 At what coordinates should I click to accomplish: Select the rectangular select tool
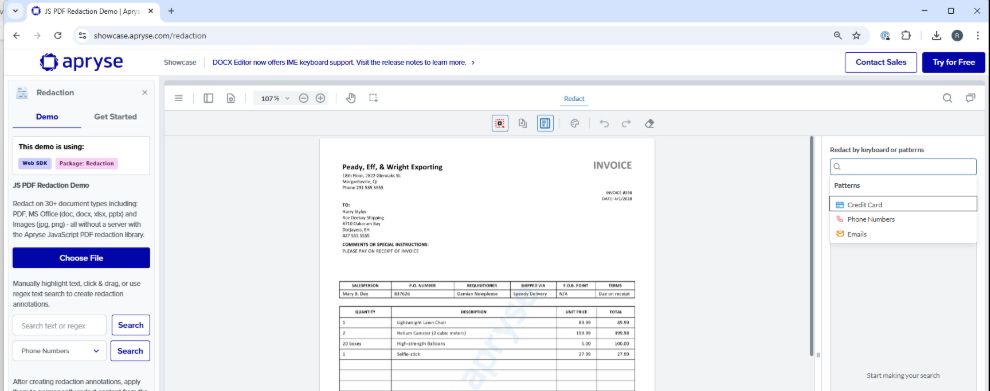pos(374,99)
